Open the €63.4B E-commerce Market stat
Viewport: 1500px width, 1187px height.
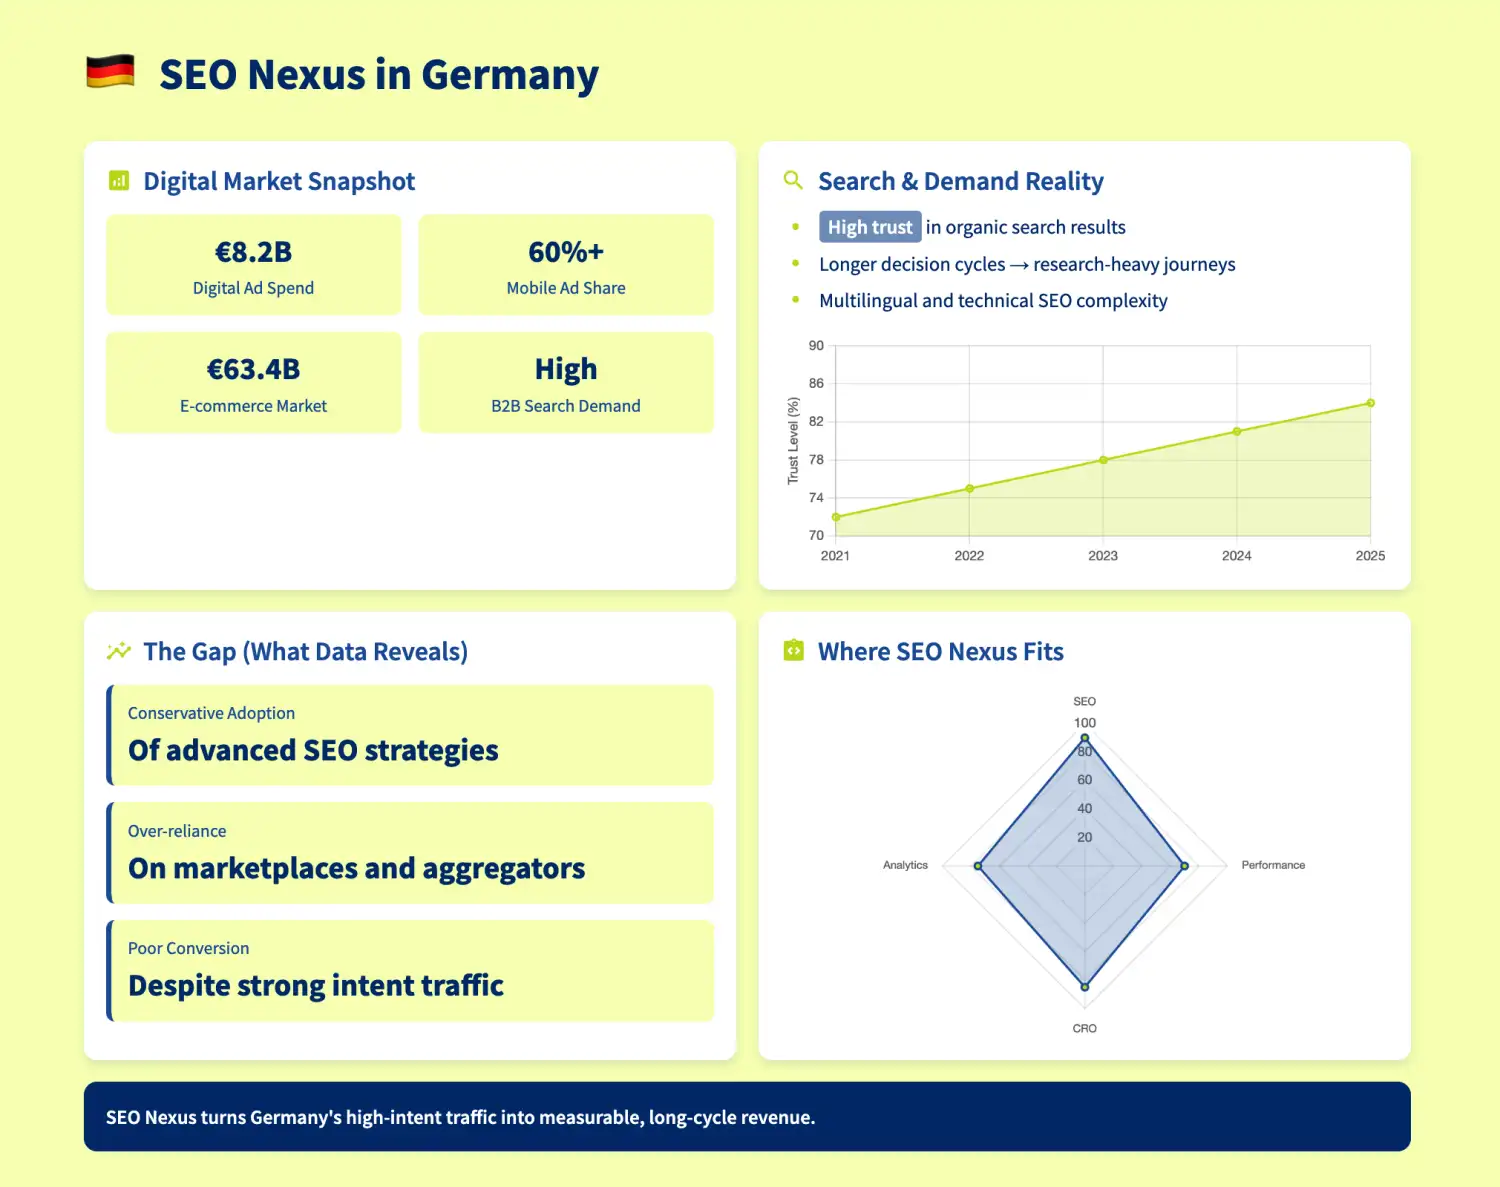pyautogui.click(x=253, y=382)
